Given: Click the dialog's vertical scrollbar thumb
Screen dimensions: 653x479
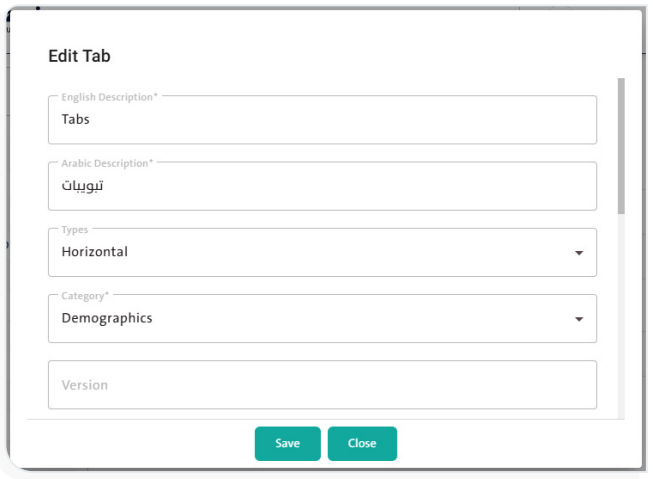Looking at the screenshot, I should tap(621, 145).
